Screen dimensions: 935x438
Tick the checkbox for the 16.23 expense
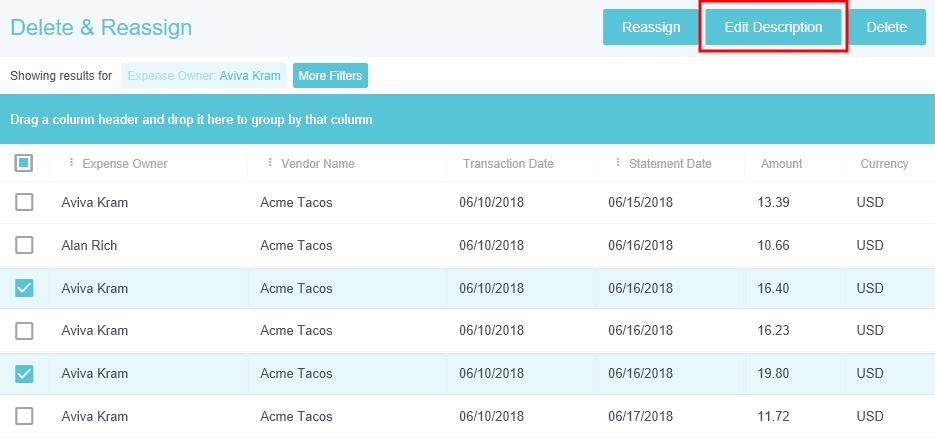click(24, 330)
